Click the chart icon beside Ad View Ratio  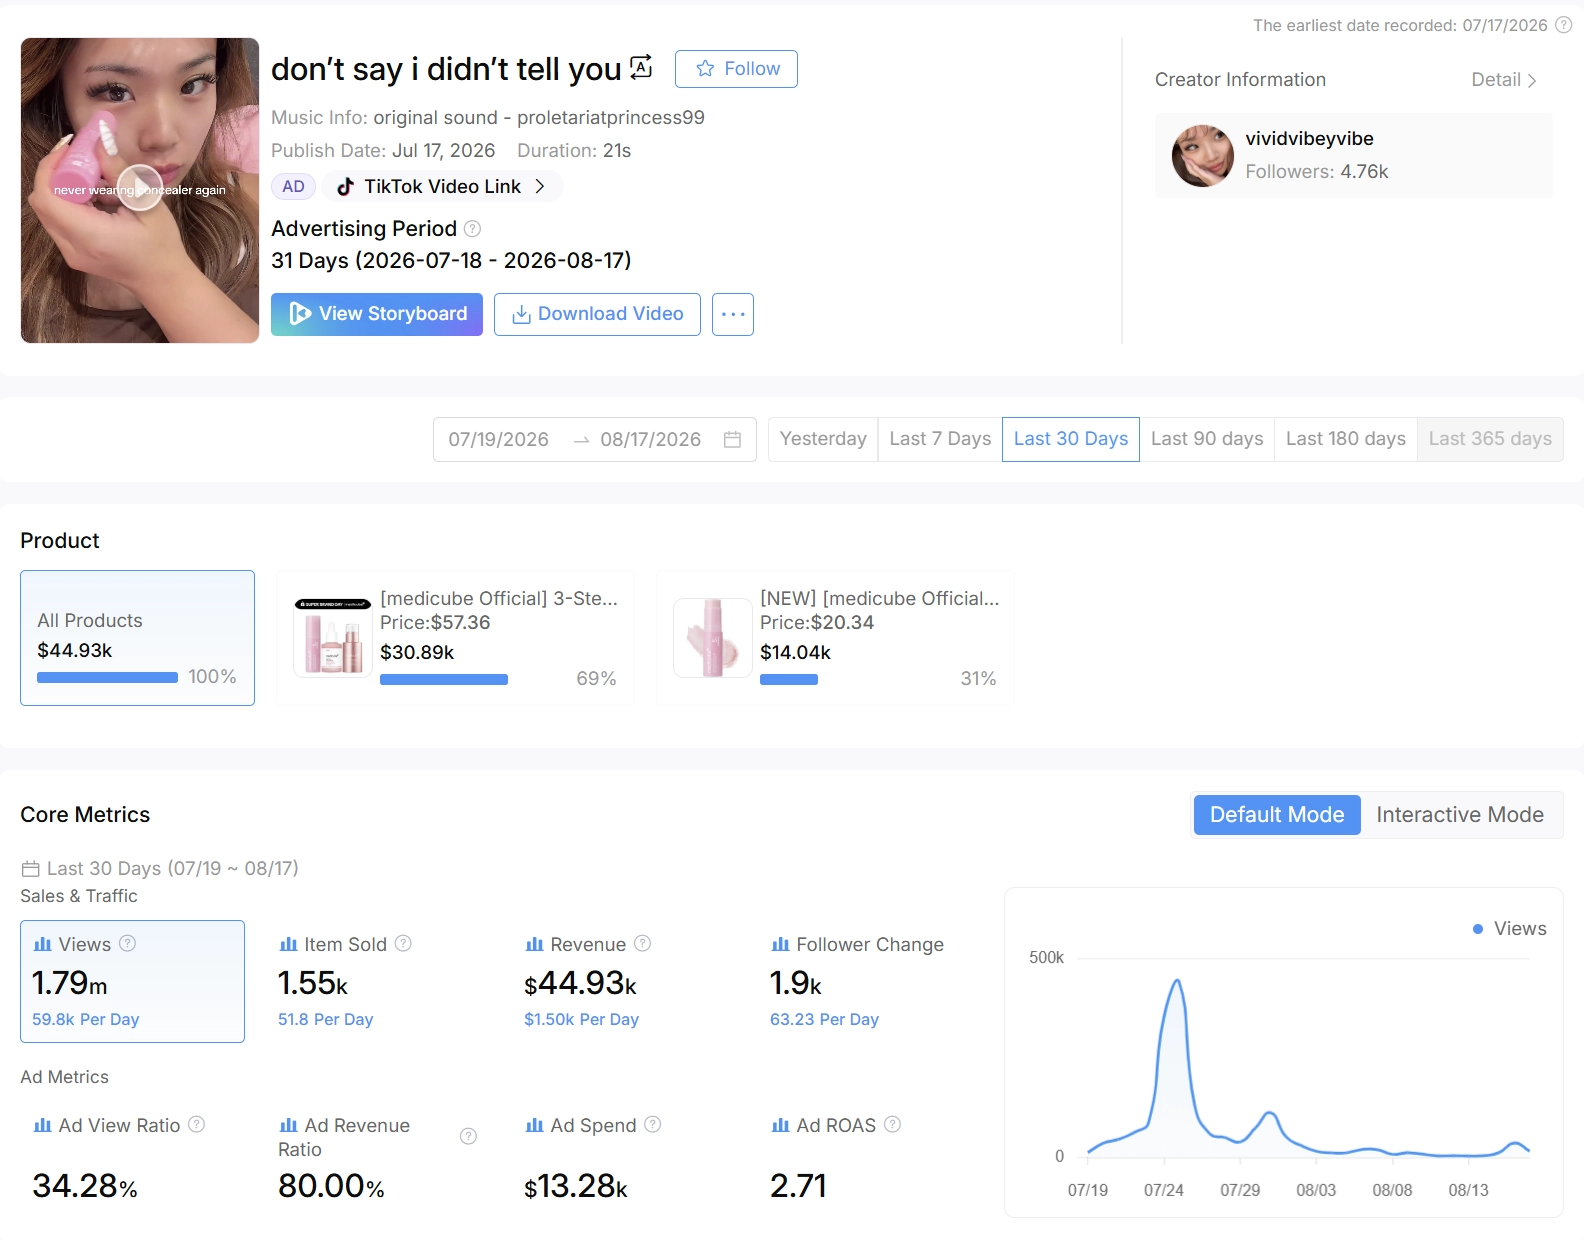[x=42, y=1125]
